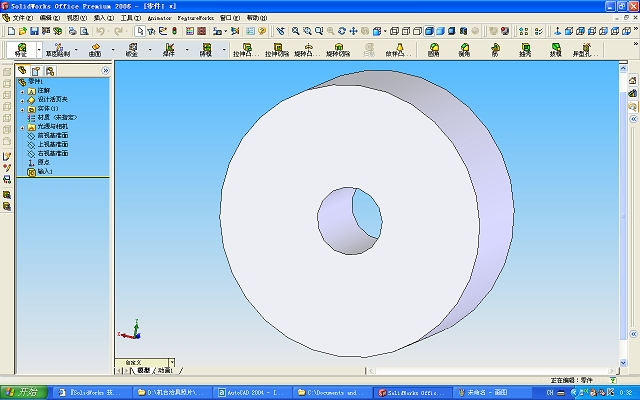Expand the 光源与相机 lights node
This screenshot has width=640, height=400.
[x=22, y=128]
